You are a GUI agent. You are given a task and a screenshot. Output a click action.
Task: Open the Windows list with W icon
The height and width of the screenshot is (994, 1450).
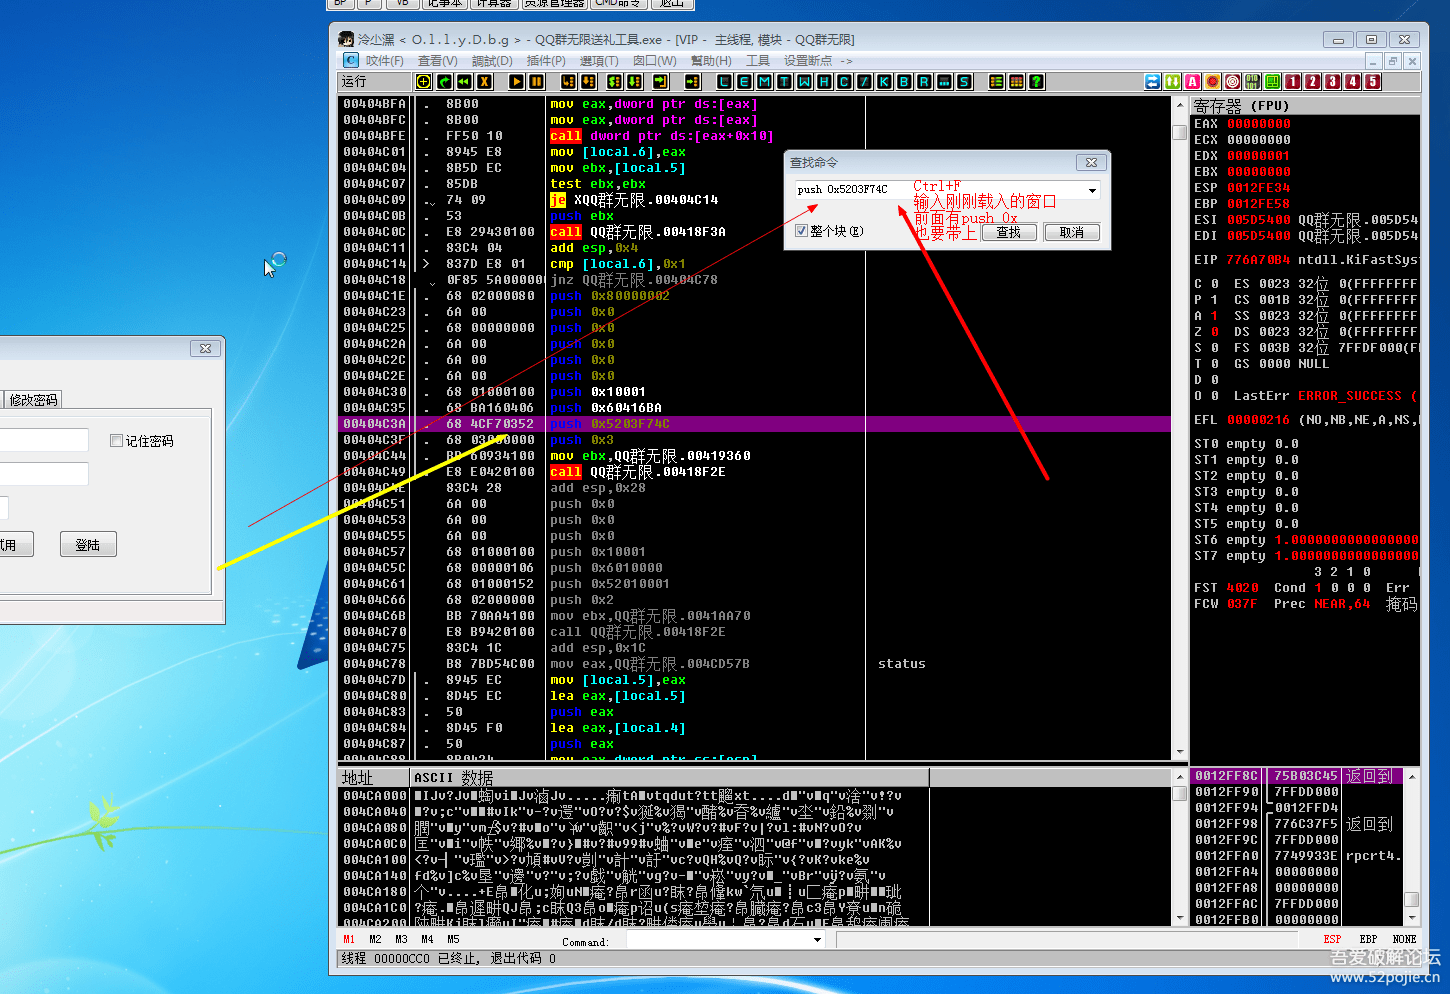coord(804,82)
